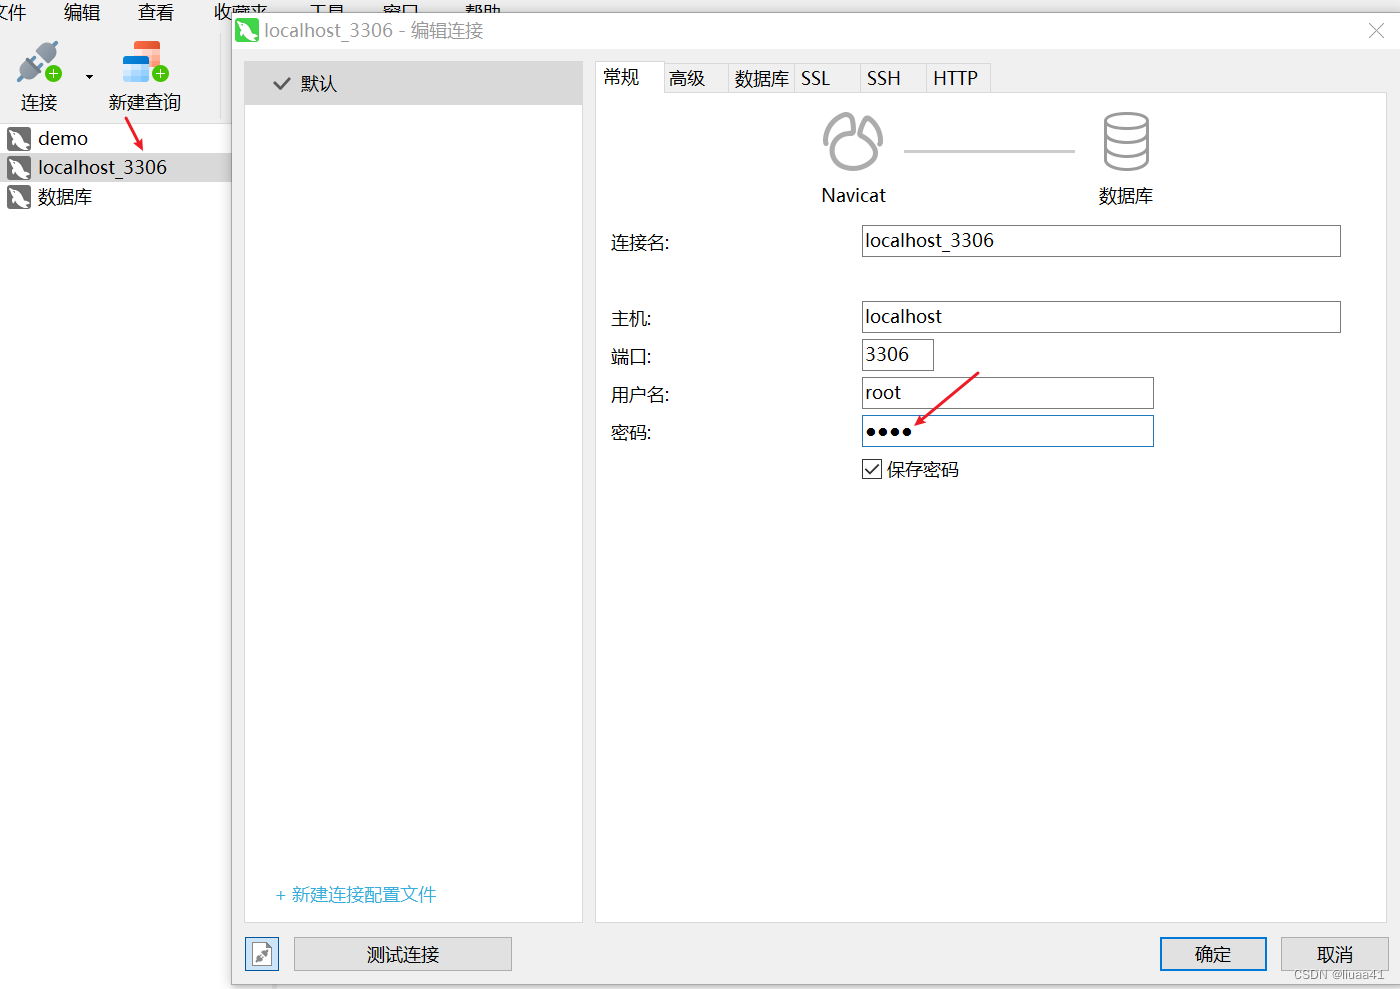Click the host input field
1400x989 pixels.
point(1101,317)
